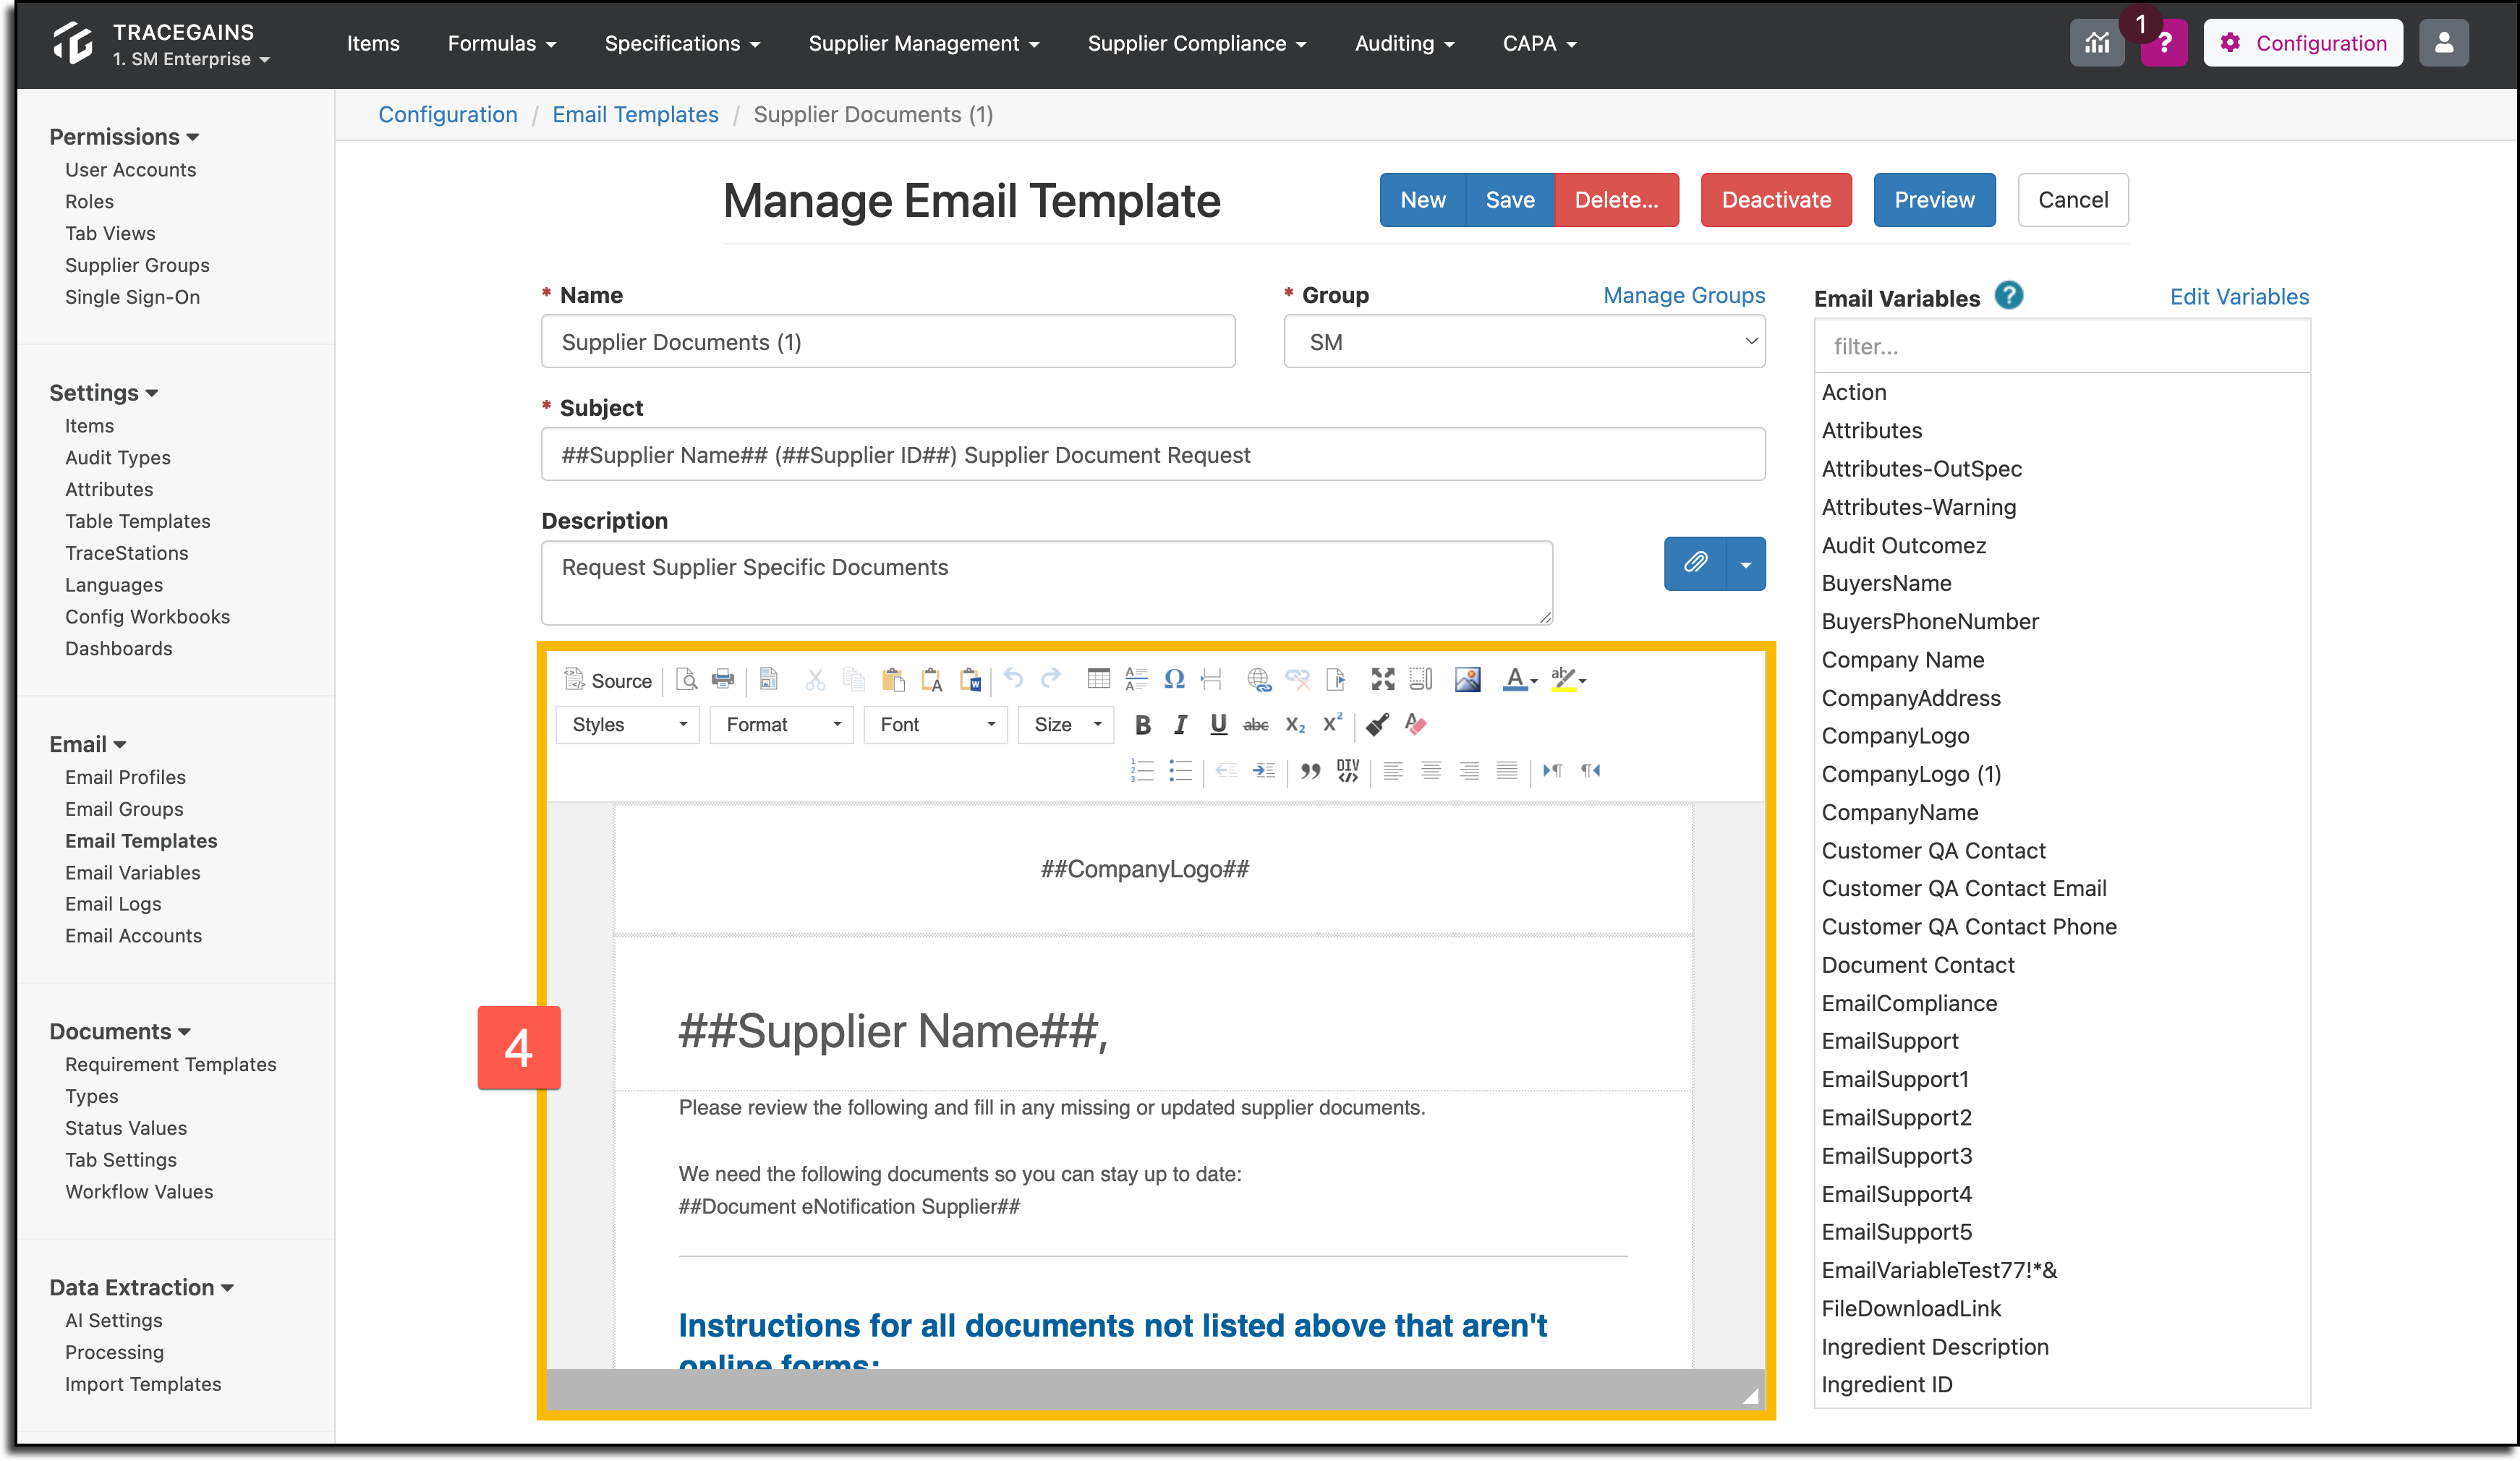Open the Styles dropdown

click(627, 725)
